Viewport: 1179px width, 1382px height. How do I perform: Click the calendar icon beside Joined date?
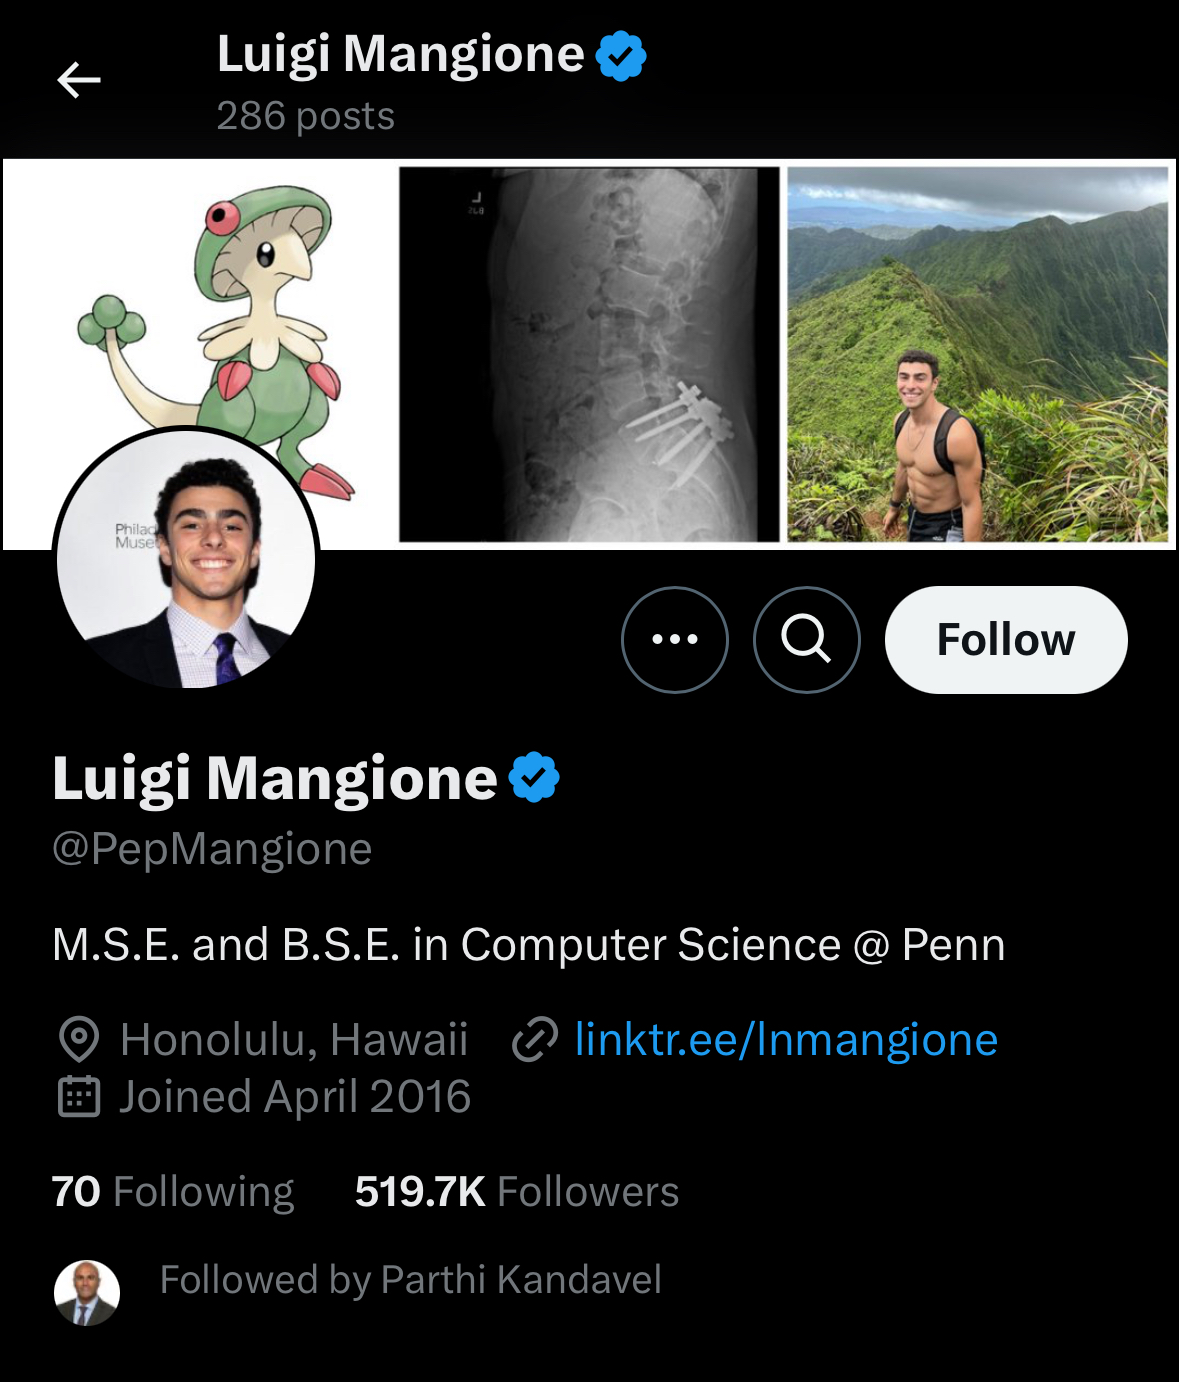[79, 1097]
